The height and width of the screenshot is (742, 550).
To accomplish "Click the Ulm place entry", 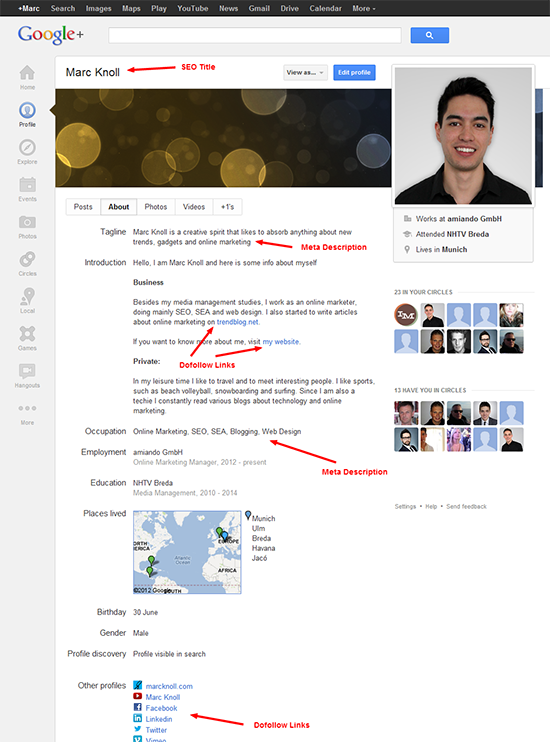I will coord(258,528).
